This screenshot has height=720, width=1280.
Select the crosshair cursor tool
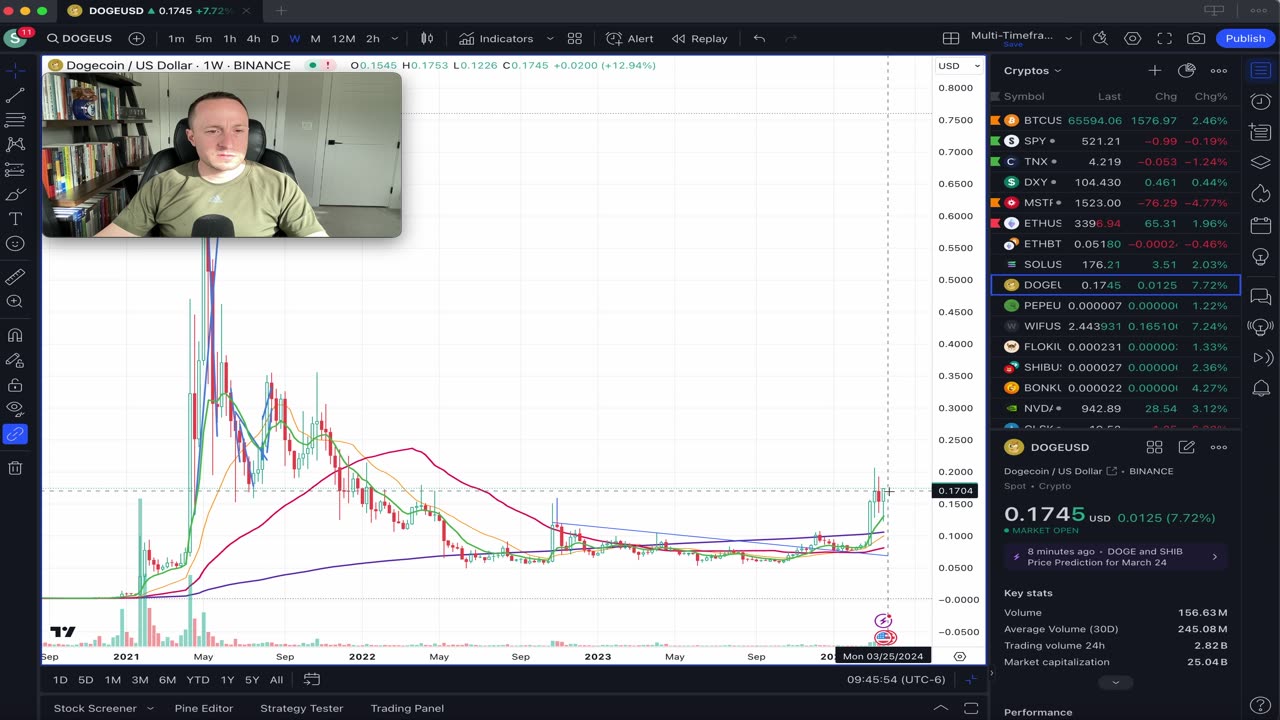coord(15,70)
